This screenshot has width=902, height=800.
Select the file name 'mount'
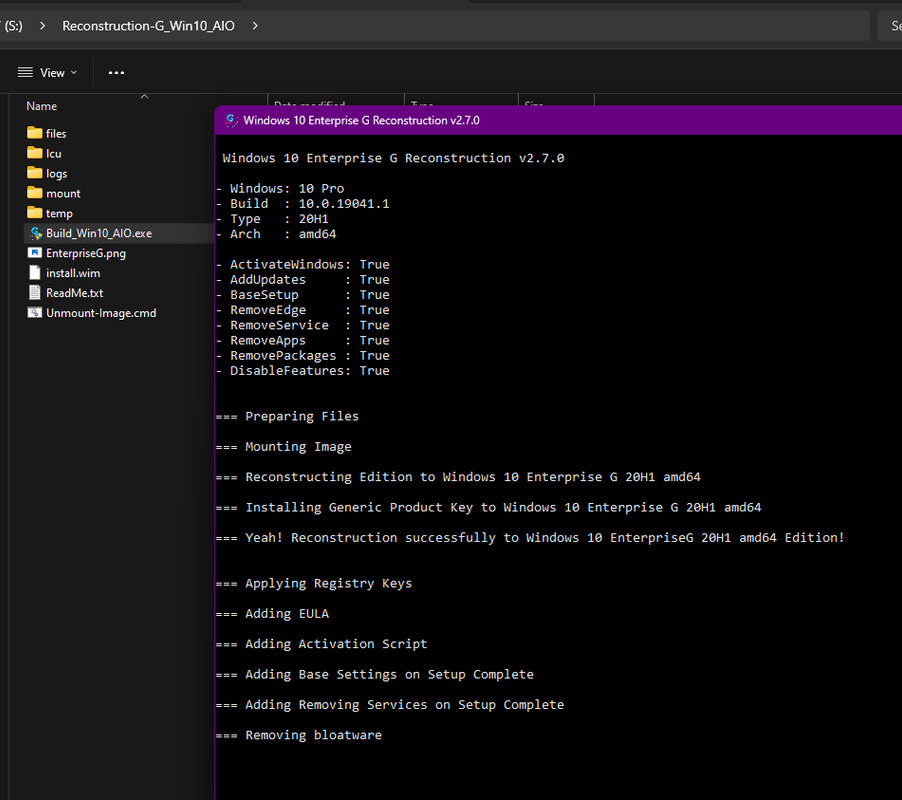63,193
